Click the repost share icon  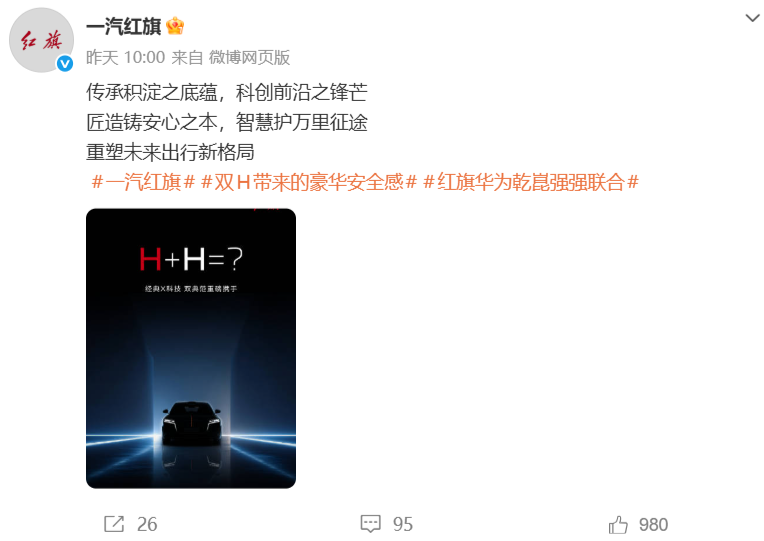(114, 524)
